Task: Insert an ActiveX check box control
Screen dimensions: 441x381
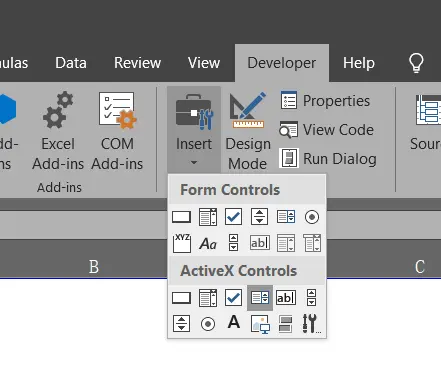Action: click(234, 298)
